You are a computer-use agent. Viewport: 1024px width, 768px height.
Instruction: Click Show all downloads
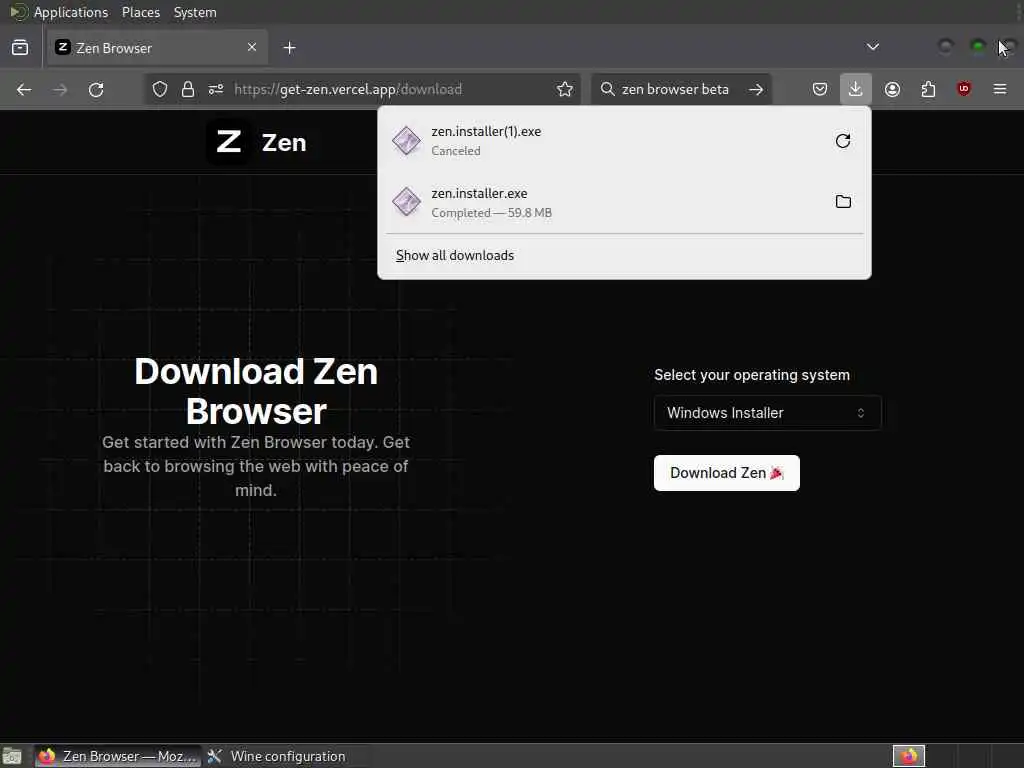coord(455,255)
